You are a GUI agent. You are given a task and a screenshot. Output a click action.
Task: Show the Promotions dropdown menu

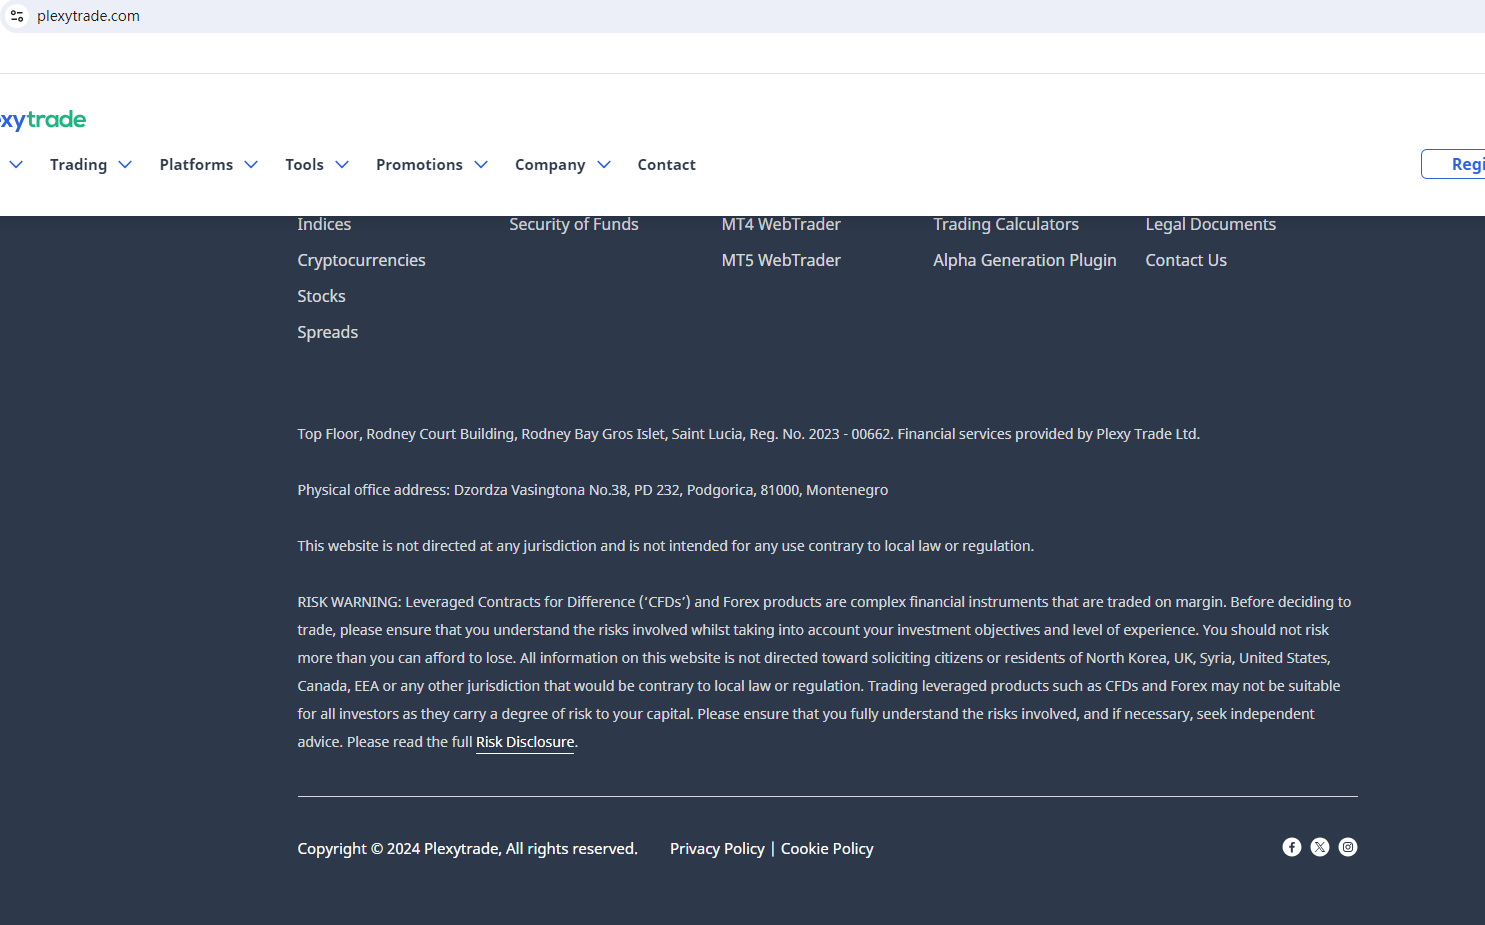[x=432, y=165]
